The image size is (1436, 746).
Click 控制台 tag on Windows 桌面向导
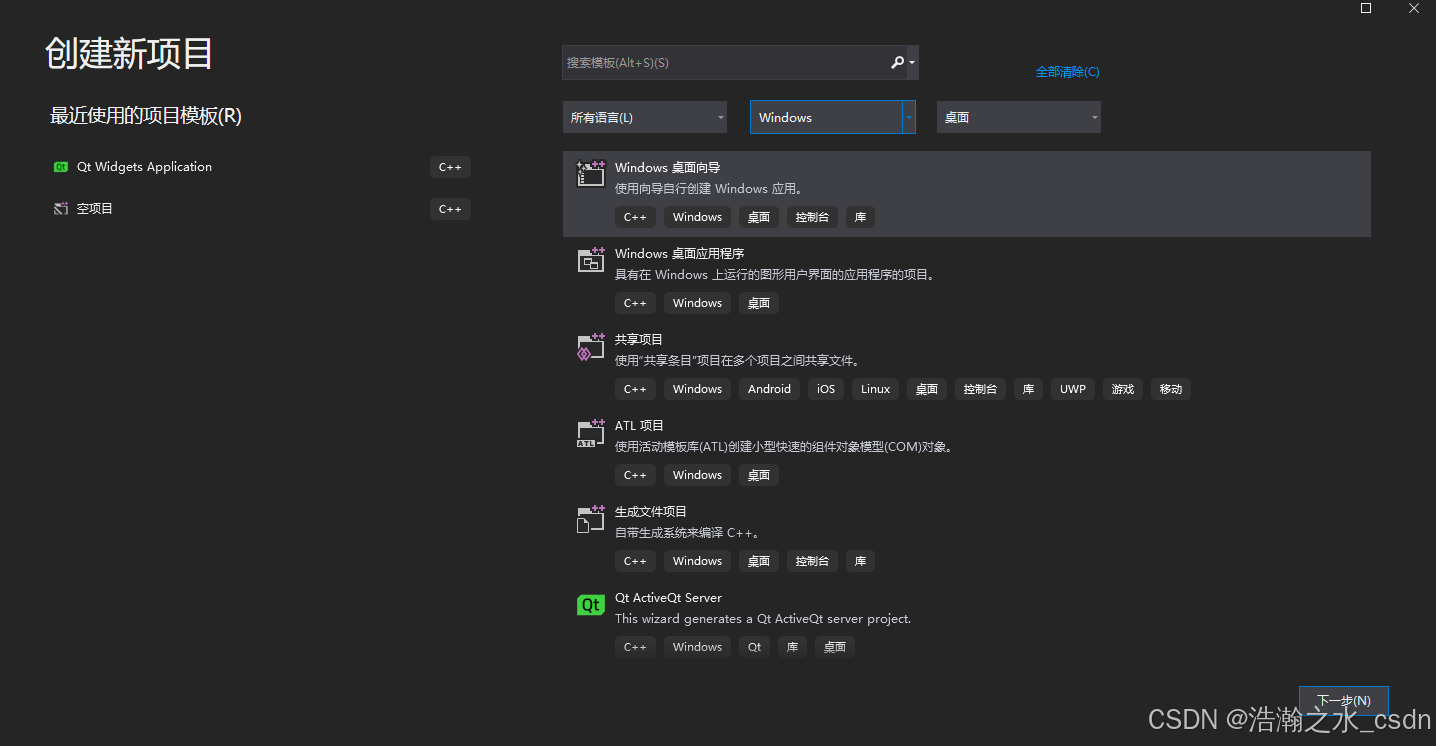[x=813, y=217]
